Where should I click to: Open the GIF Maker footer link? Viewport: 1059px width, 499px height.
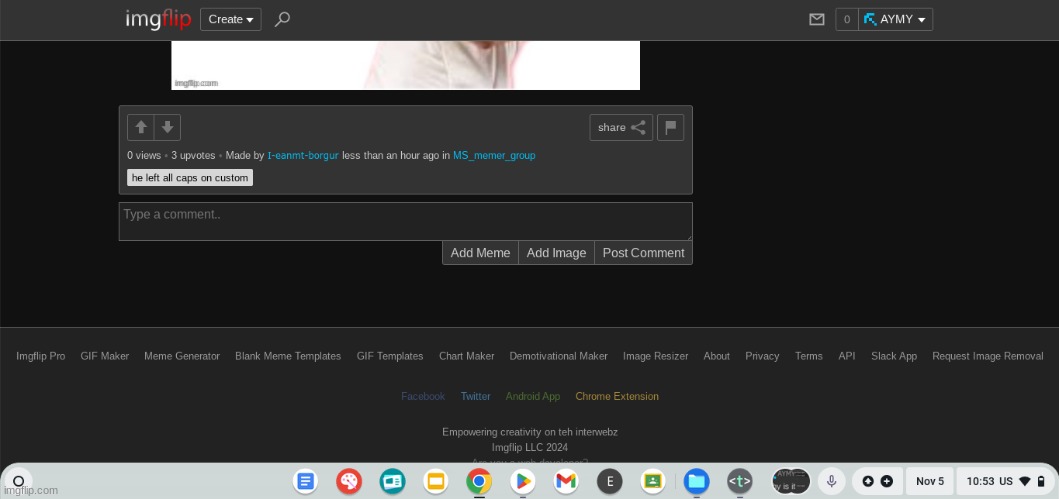coord(105,356)
